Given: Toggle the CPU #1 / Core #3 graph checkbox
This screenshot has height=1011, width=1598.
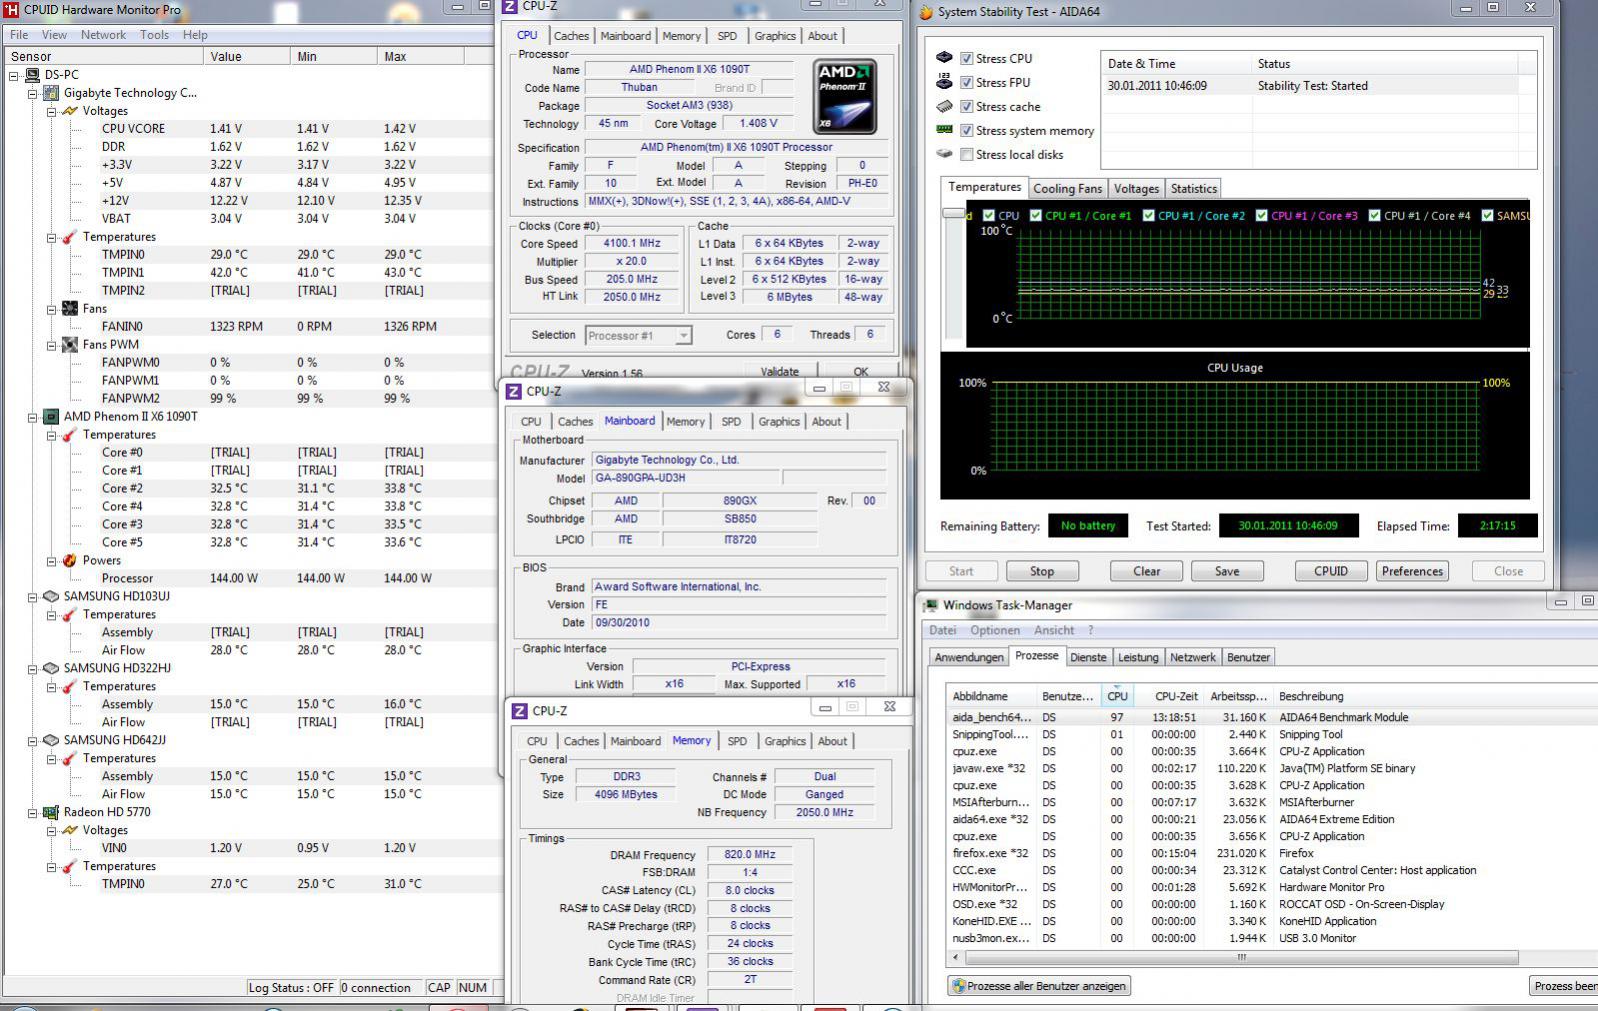Looking at the screenshot, I should pos(1262,215).
